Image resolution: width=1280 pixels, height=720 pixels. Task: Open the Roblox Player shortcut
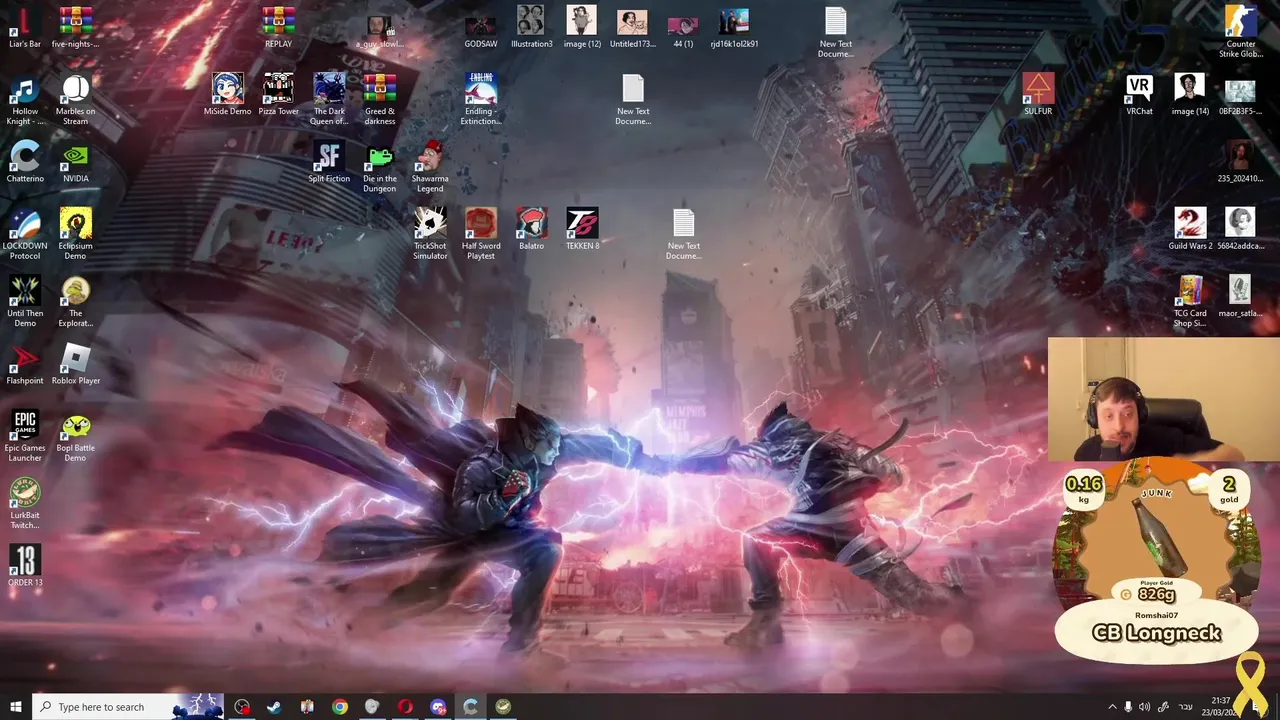(76, 364)
